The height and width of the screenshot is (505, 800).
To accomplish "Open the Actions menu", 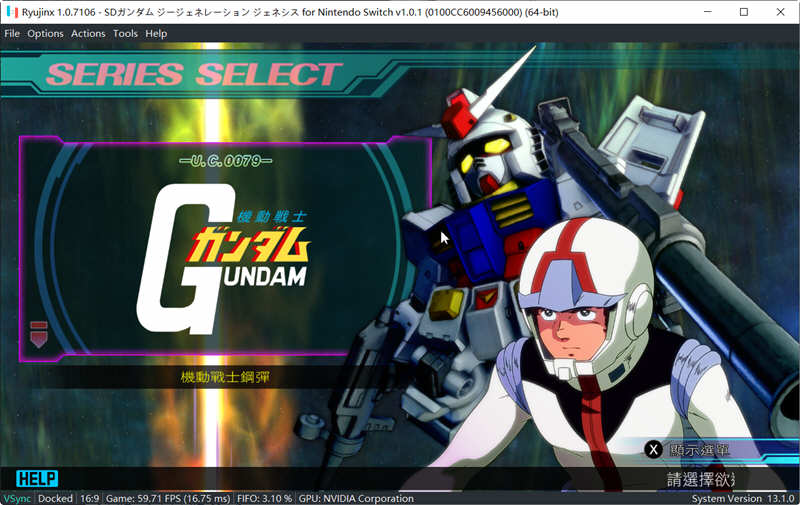I will 88,34.
